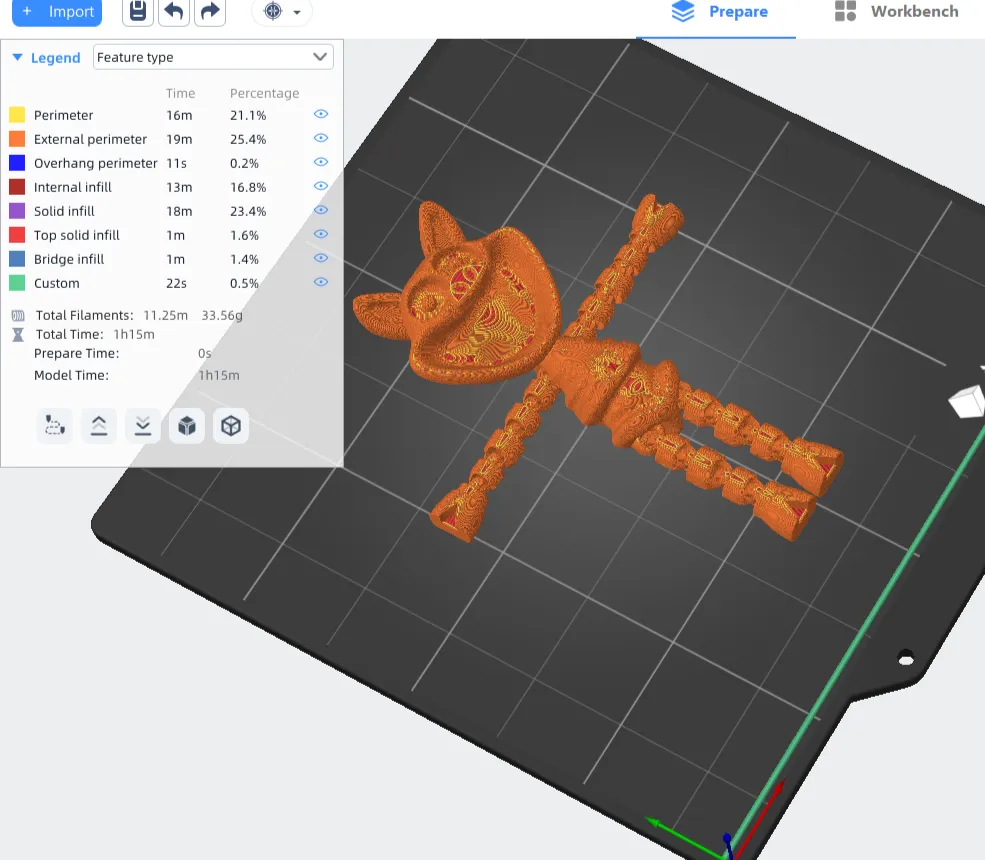Click the "Custom" legend label
Image resolution: width=985 pixels, height=860 pixels.
tap(57, 283)
